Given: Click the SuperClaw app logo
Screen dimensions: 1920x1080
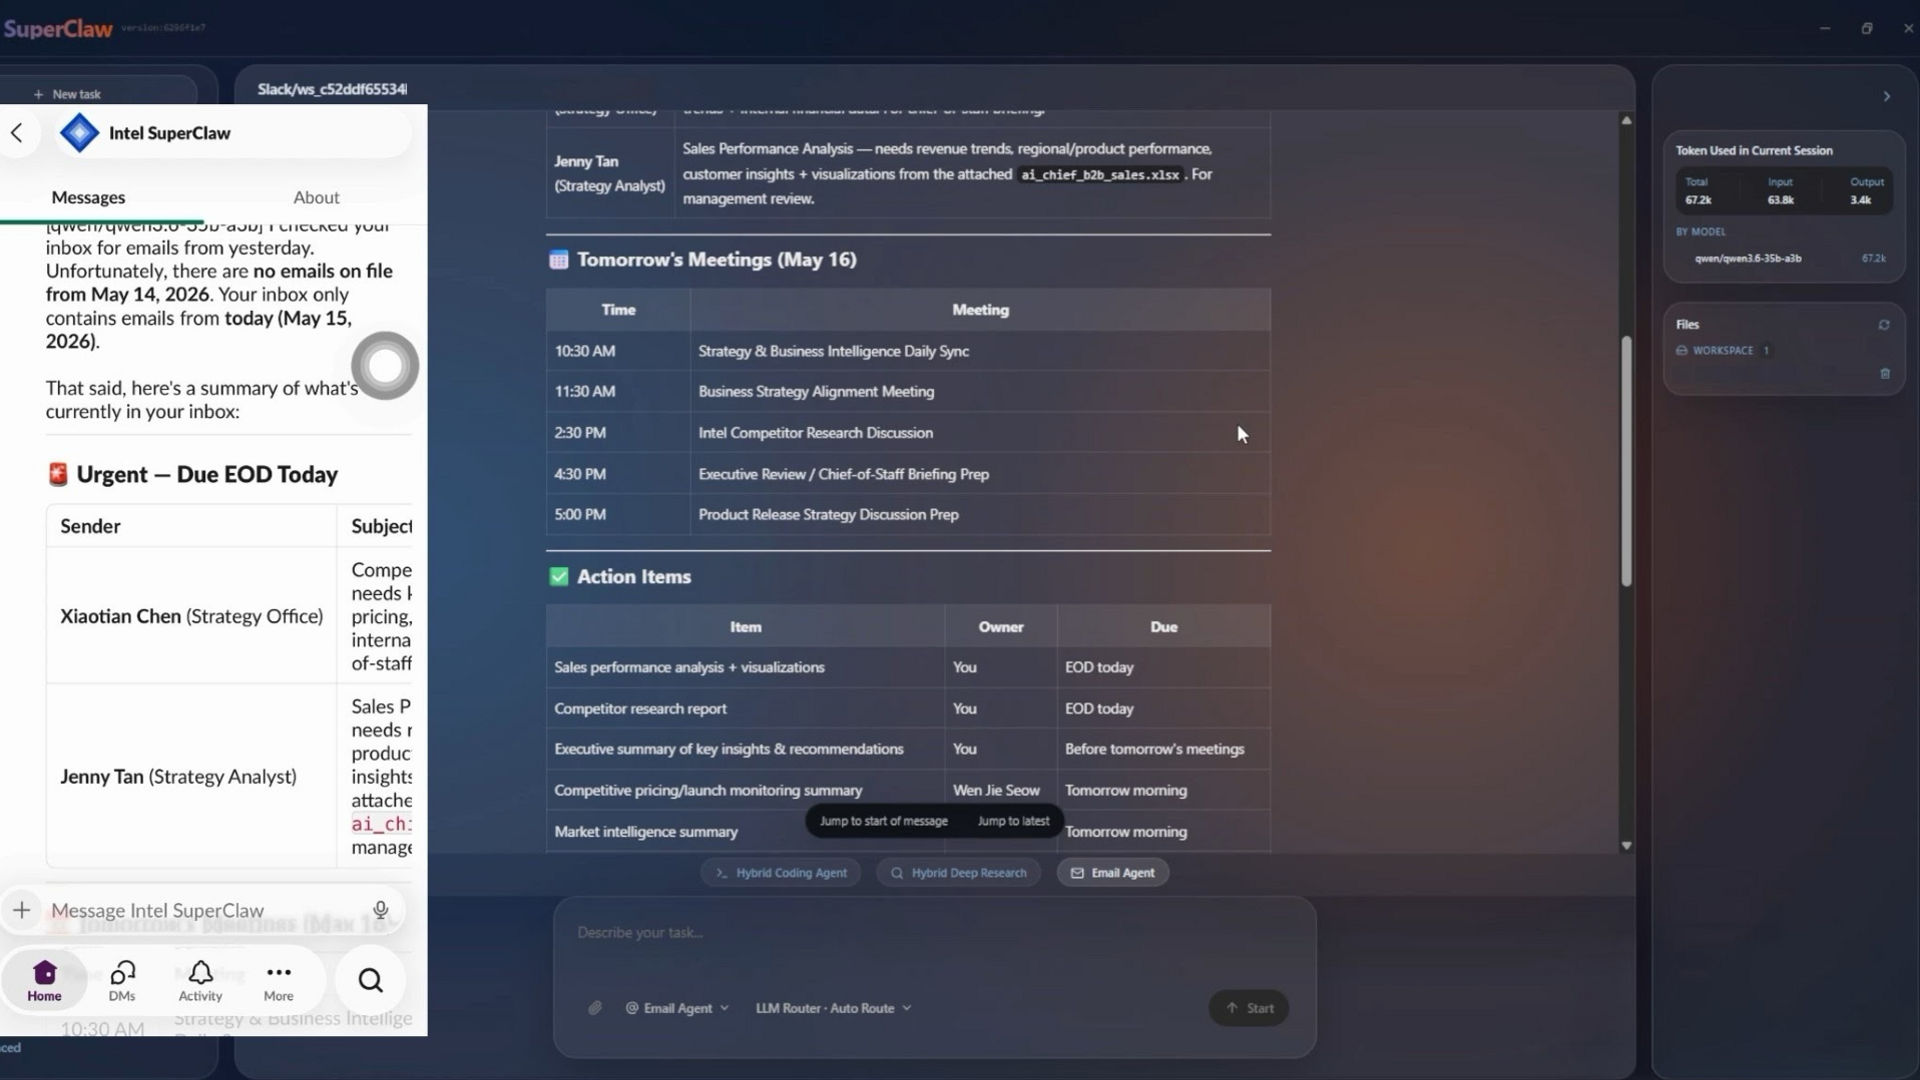Looking at the screenshot, I should [57, 29].
